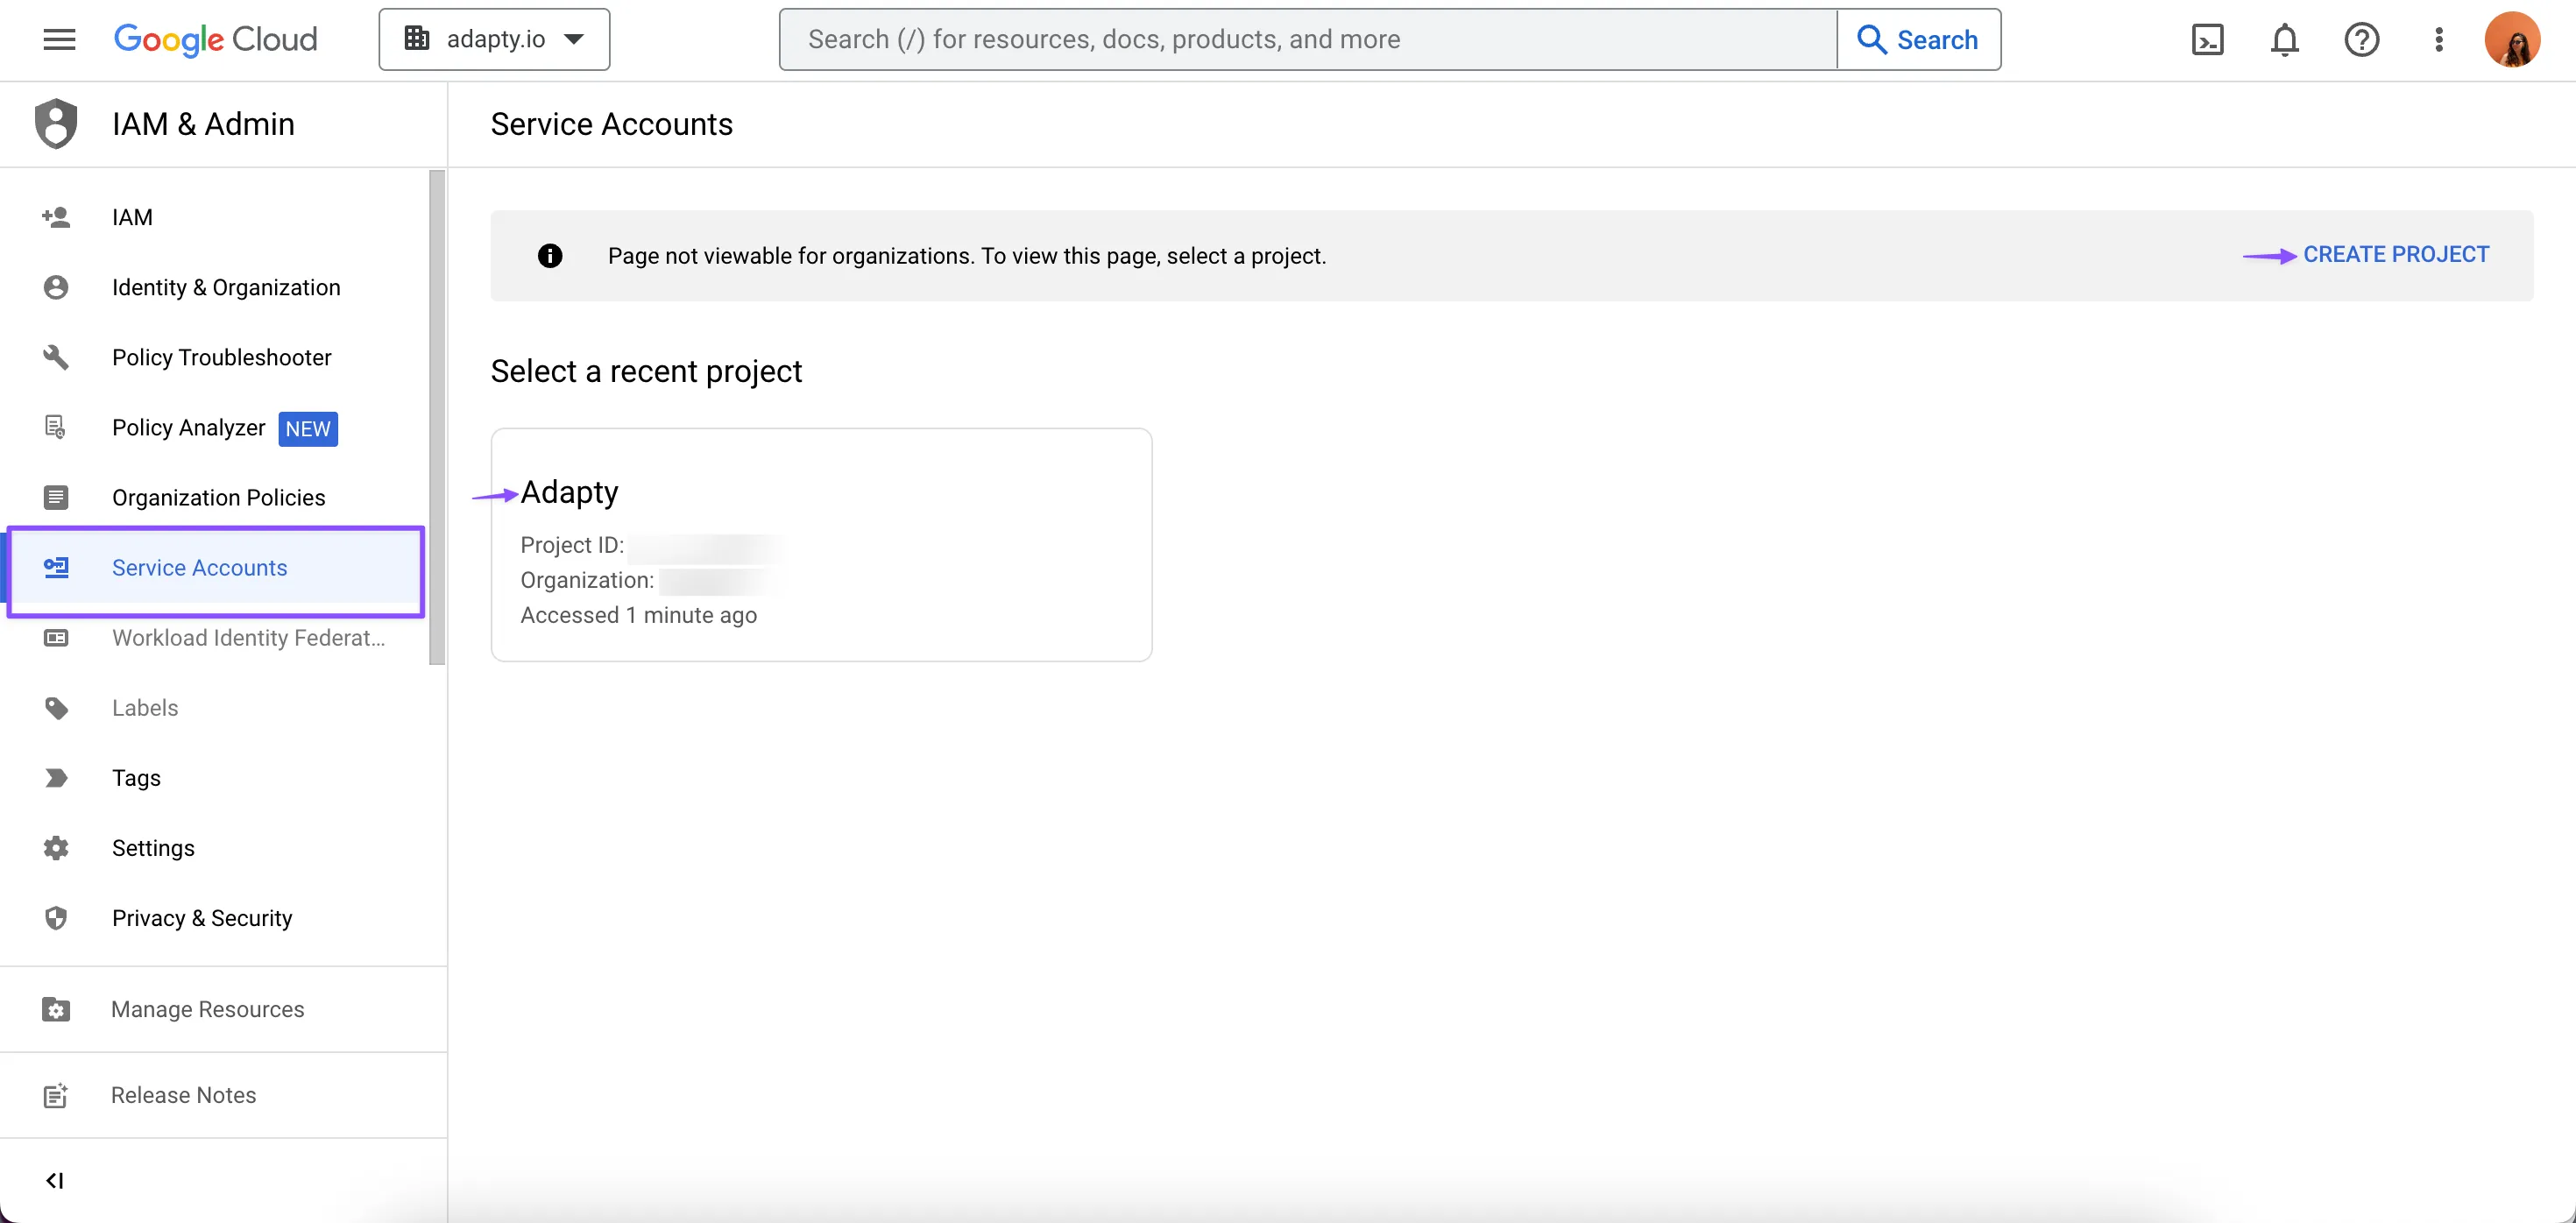Select the IAM menu item

click(132, 217)
